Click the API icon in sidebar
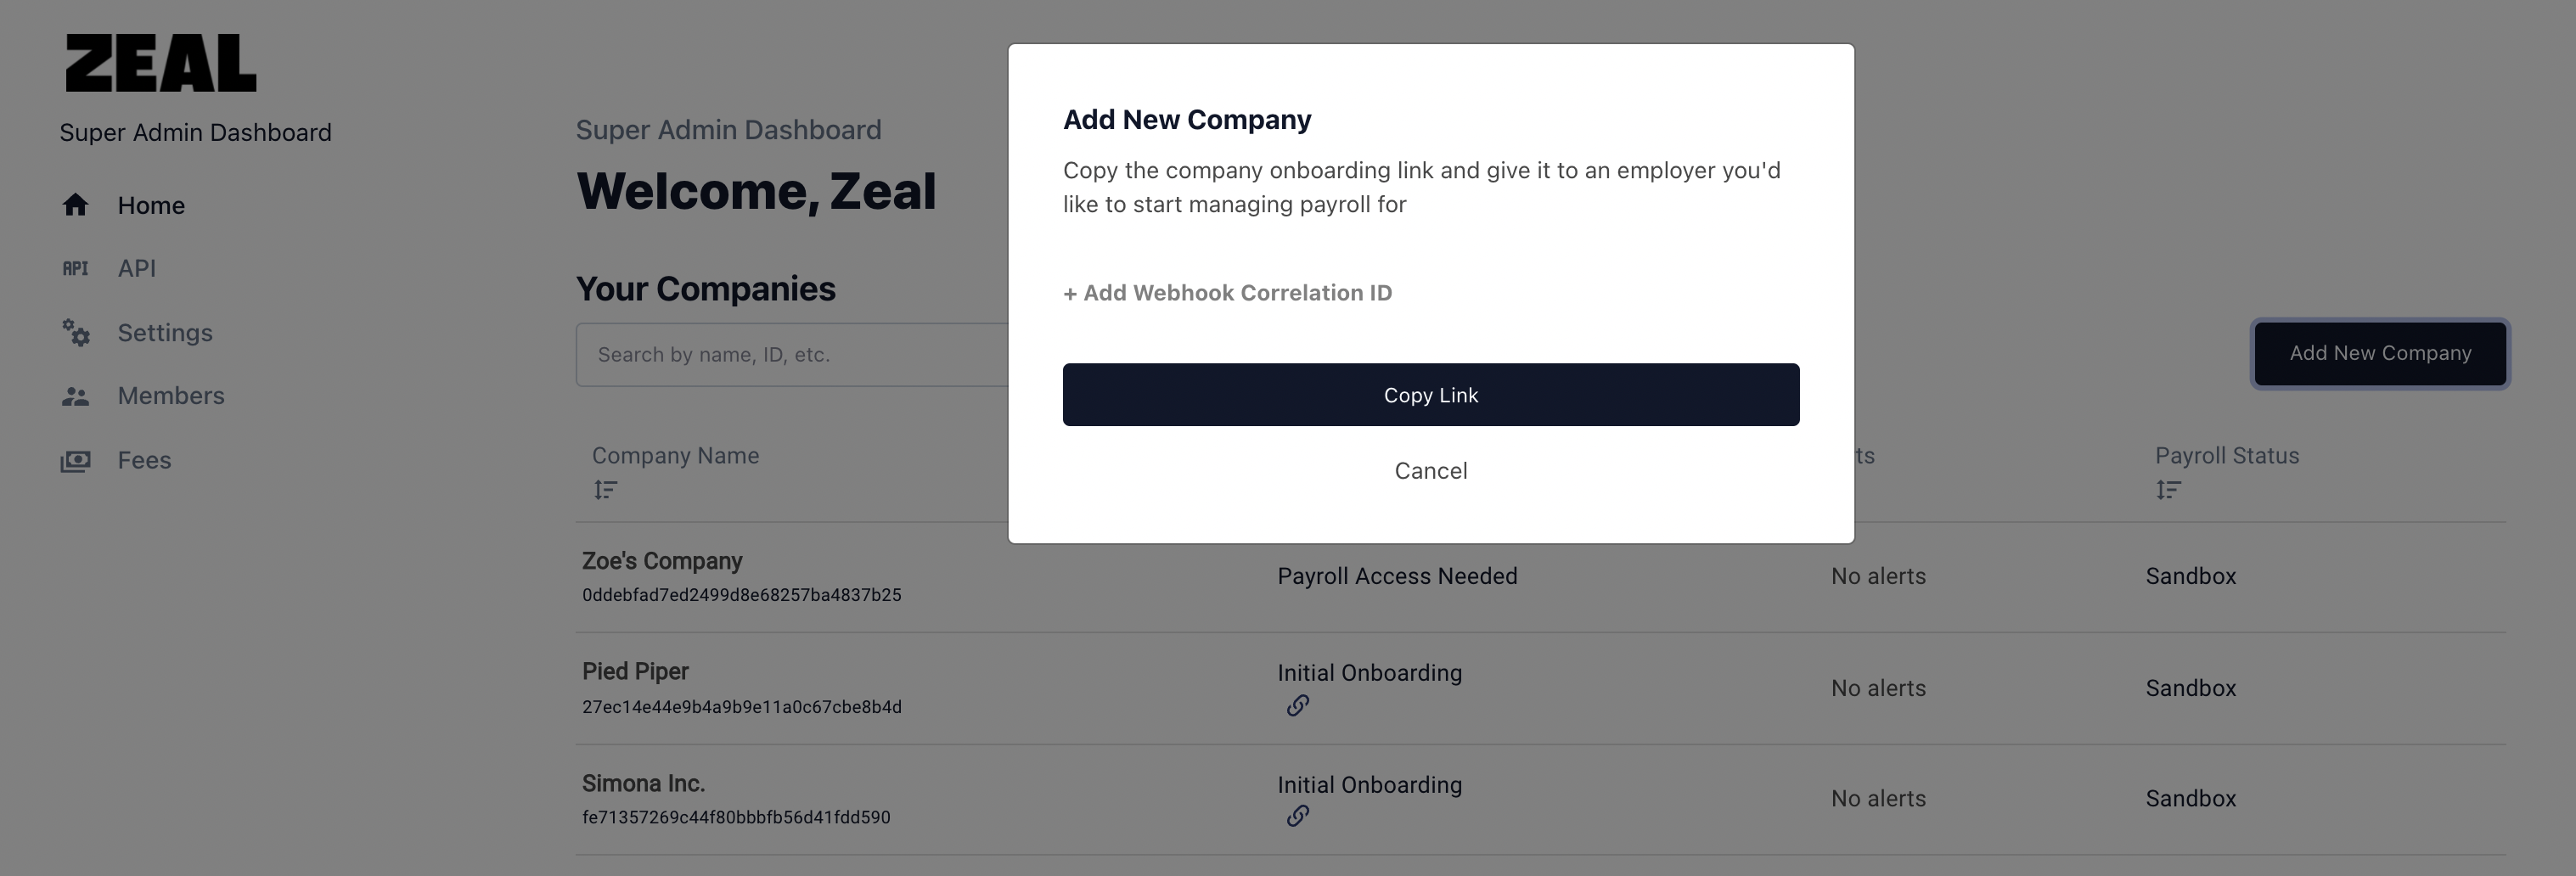Screen dimensions: 2576x876 coord(75,268)
